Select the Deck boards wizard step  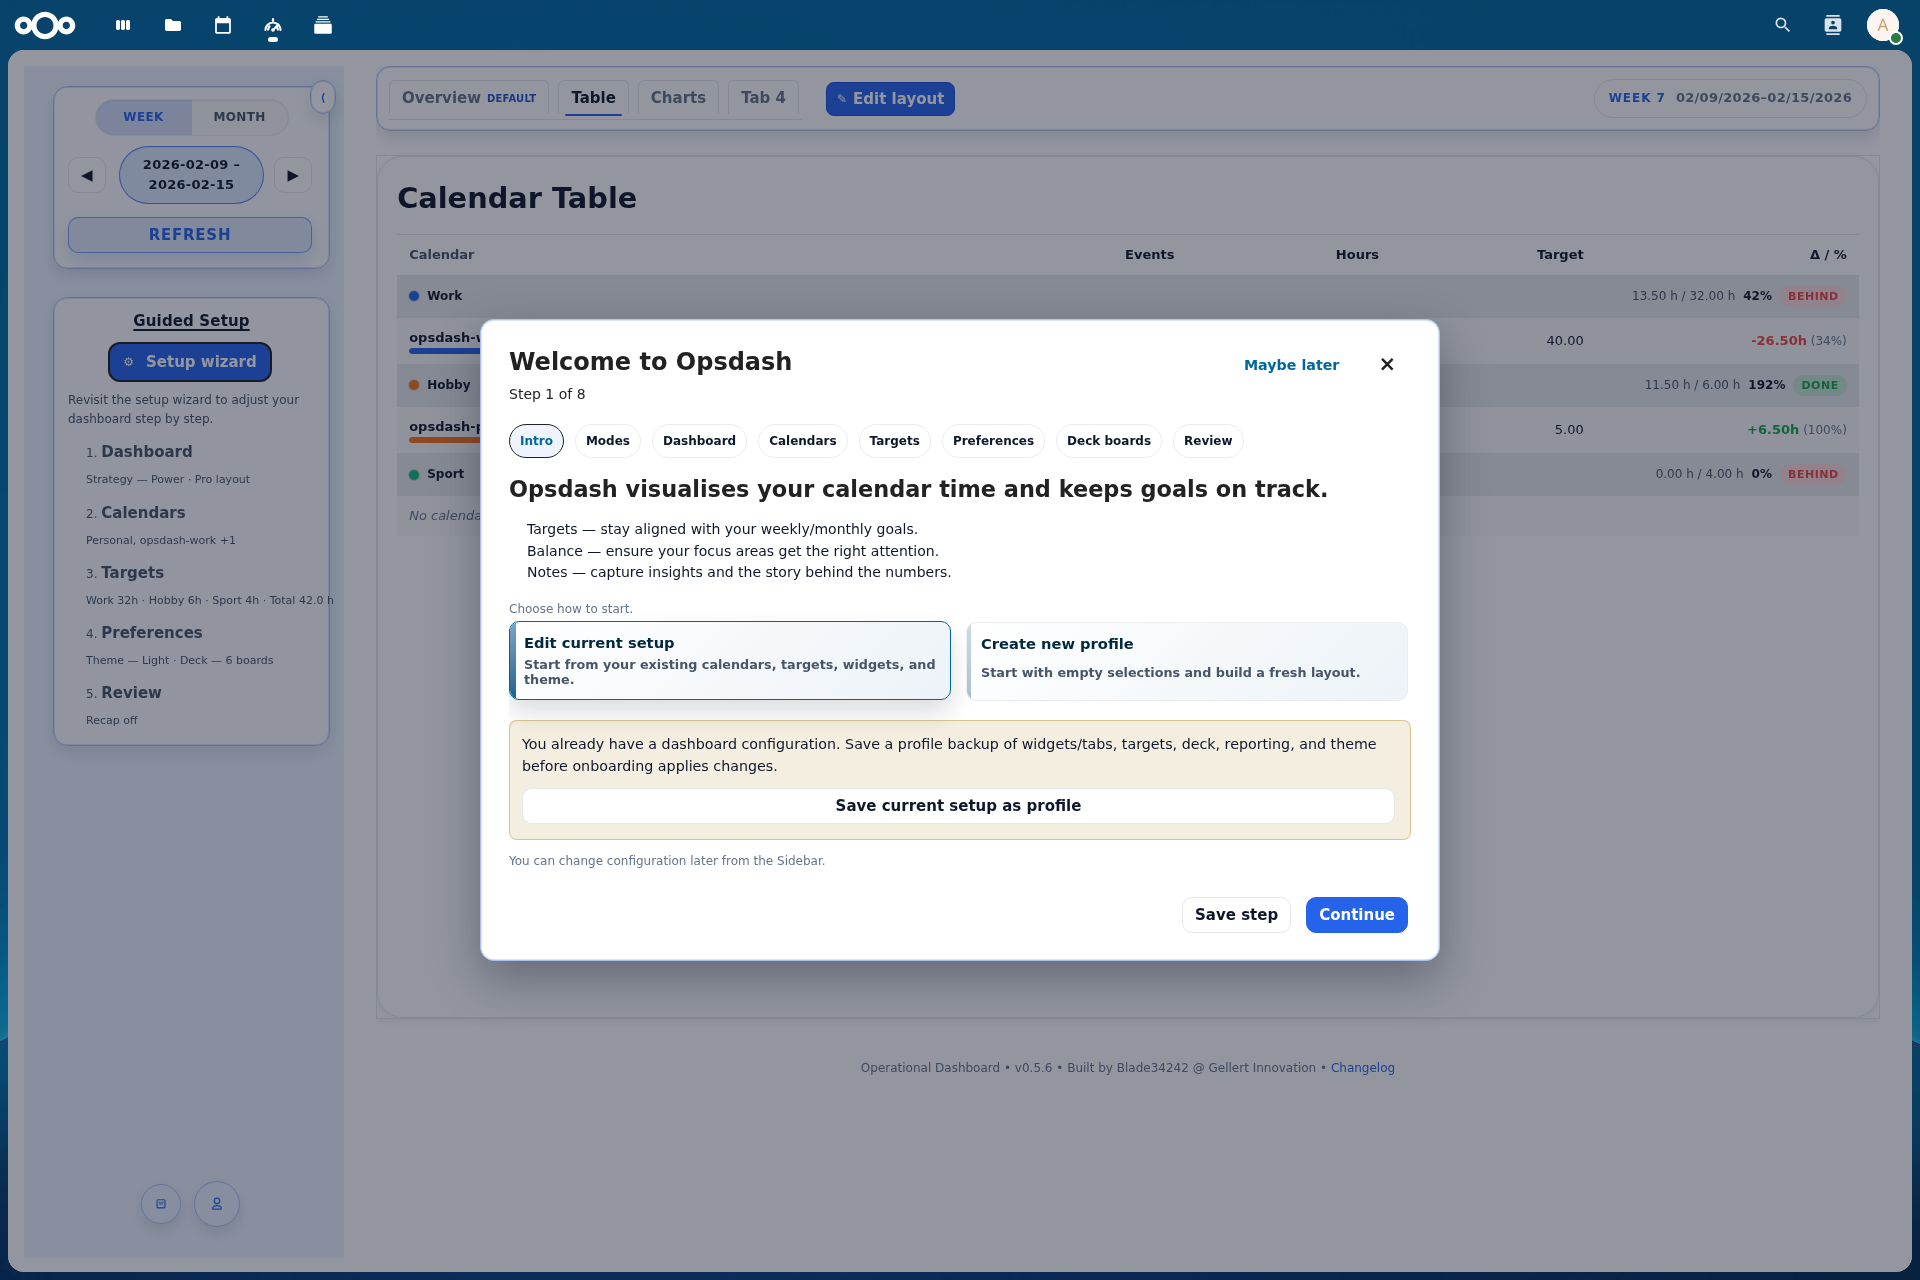[x=1109, y=441]
